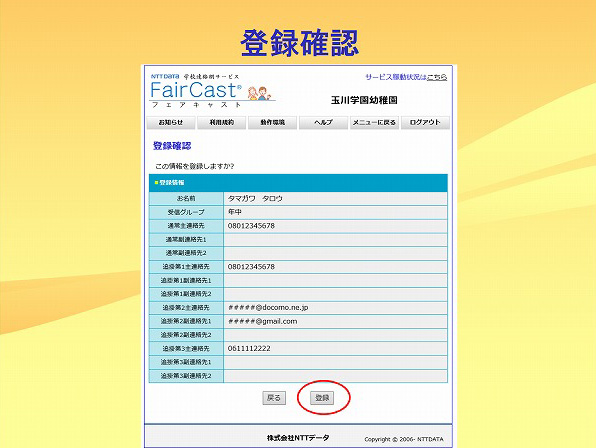
Task: Click the 登録情報 table header
Action: (298, 183)
